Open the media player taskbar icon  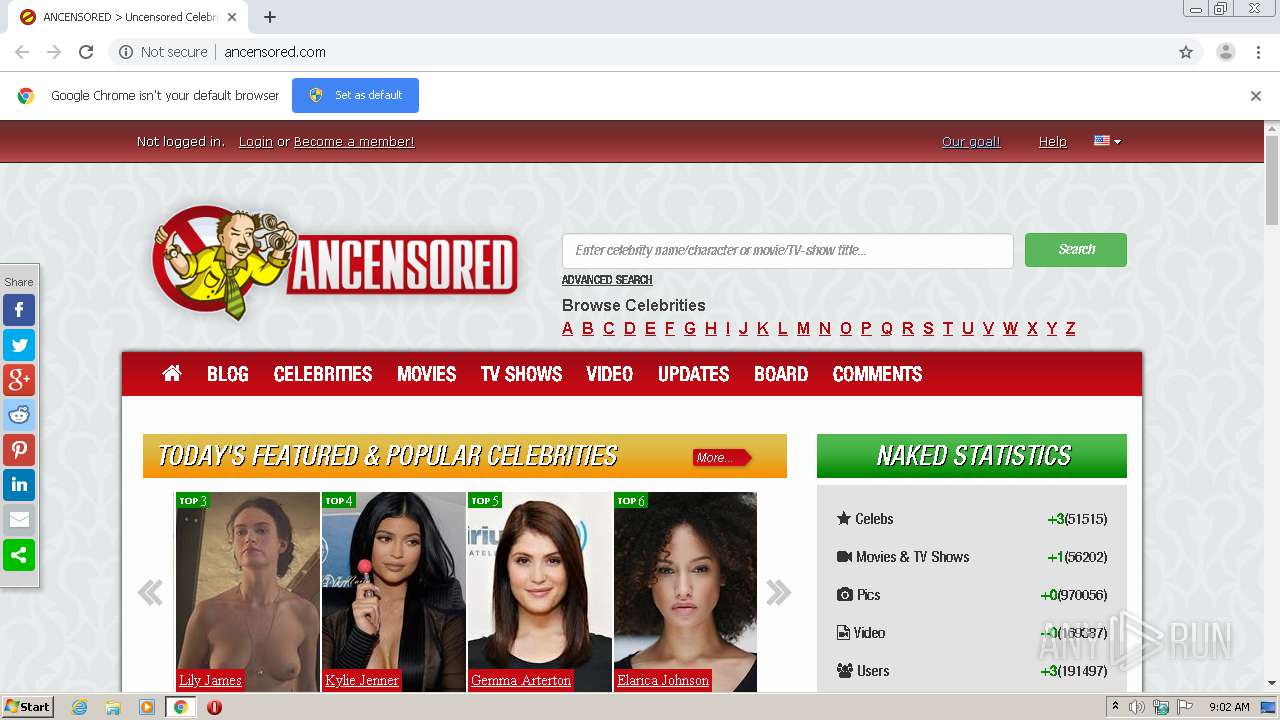point(147,707)
